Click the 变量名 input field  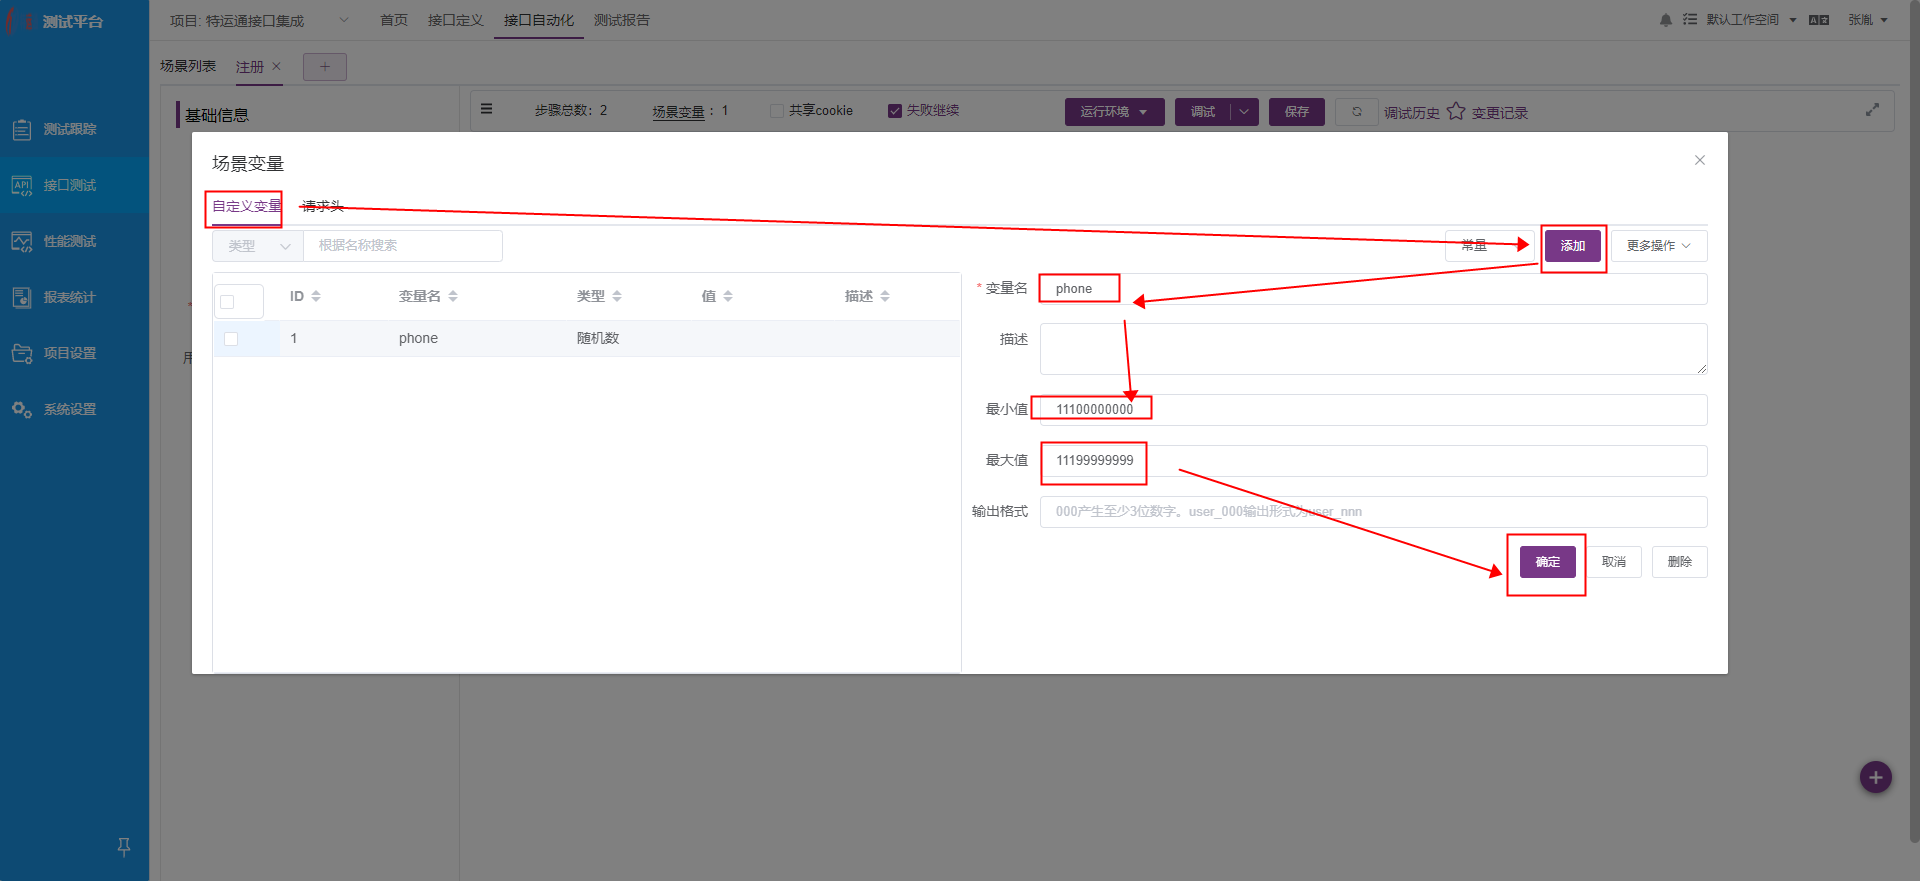[1374, 289]
